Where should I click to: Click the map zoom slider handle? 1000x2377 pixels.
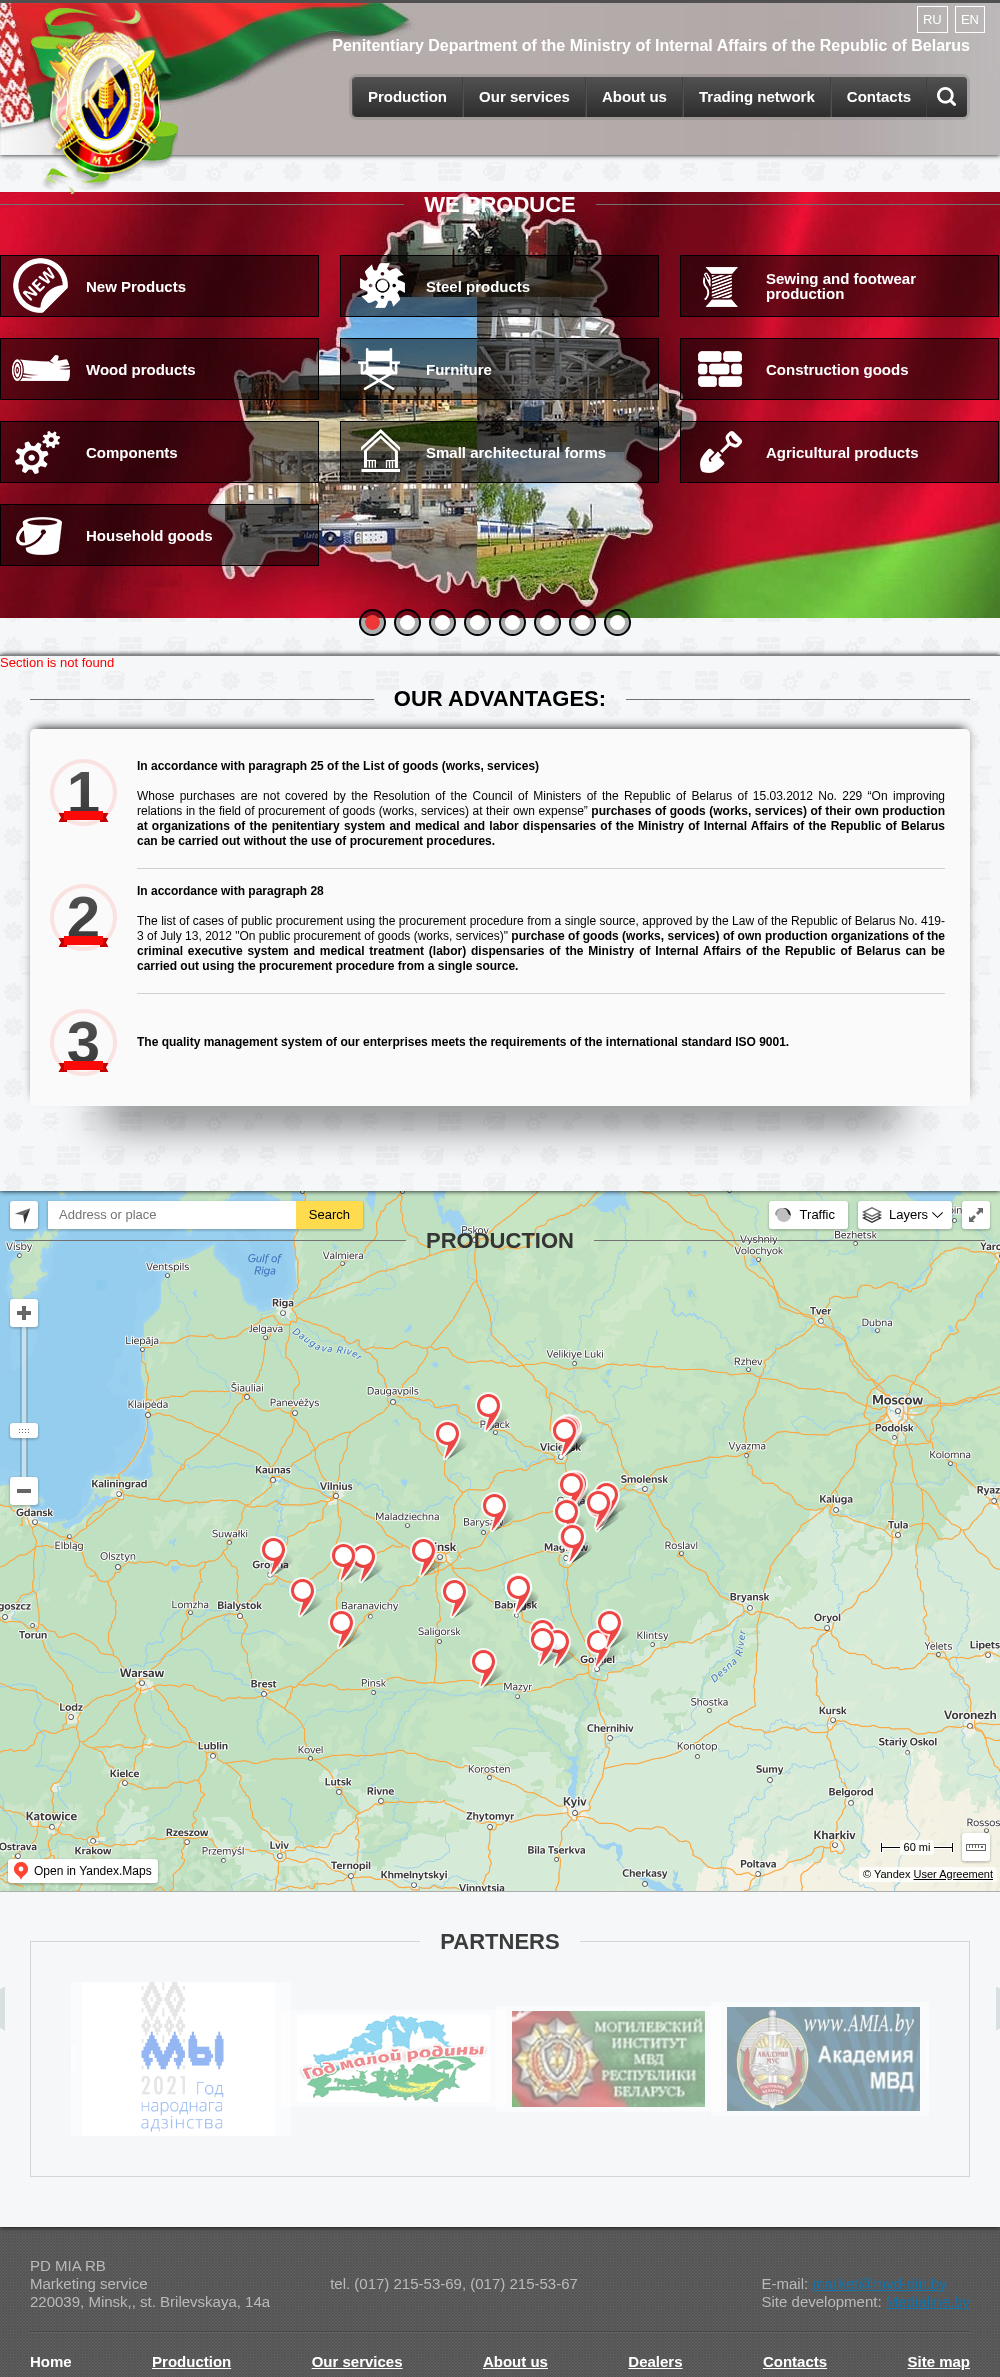(x=24, y=1431)
